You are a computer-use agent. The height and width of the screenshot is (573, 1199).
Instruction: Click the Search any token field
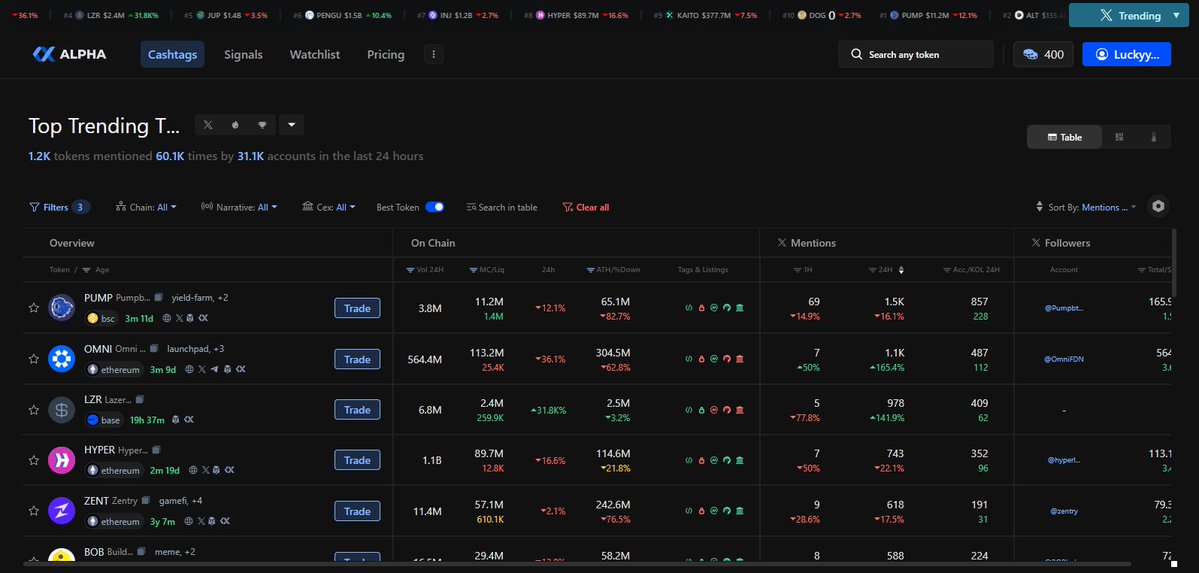[916, 54]
